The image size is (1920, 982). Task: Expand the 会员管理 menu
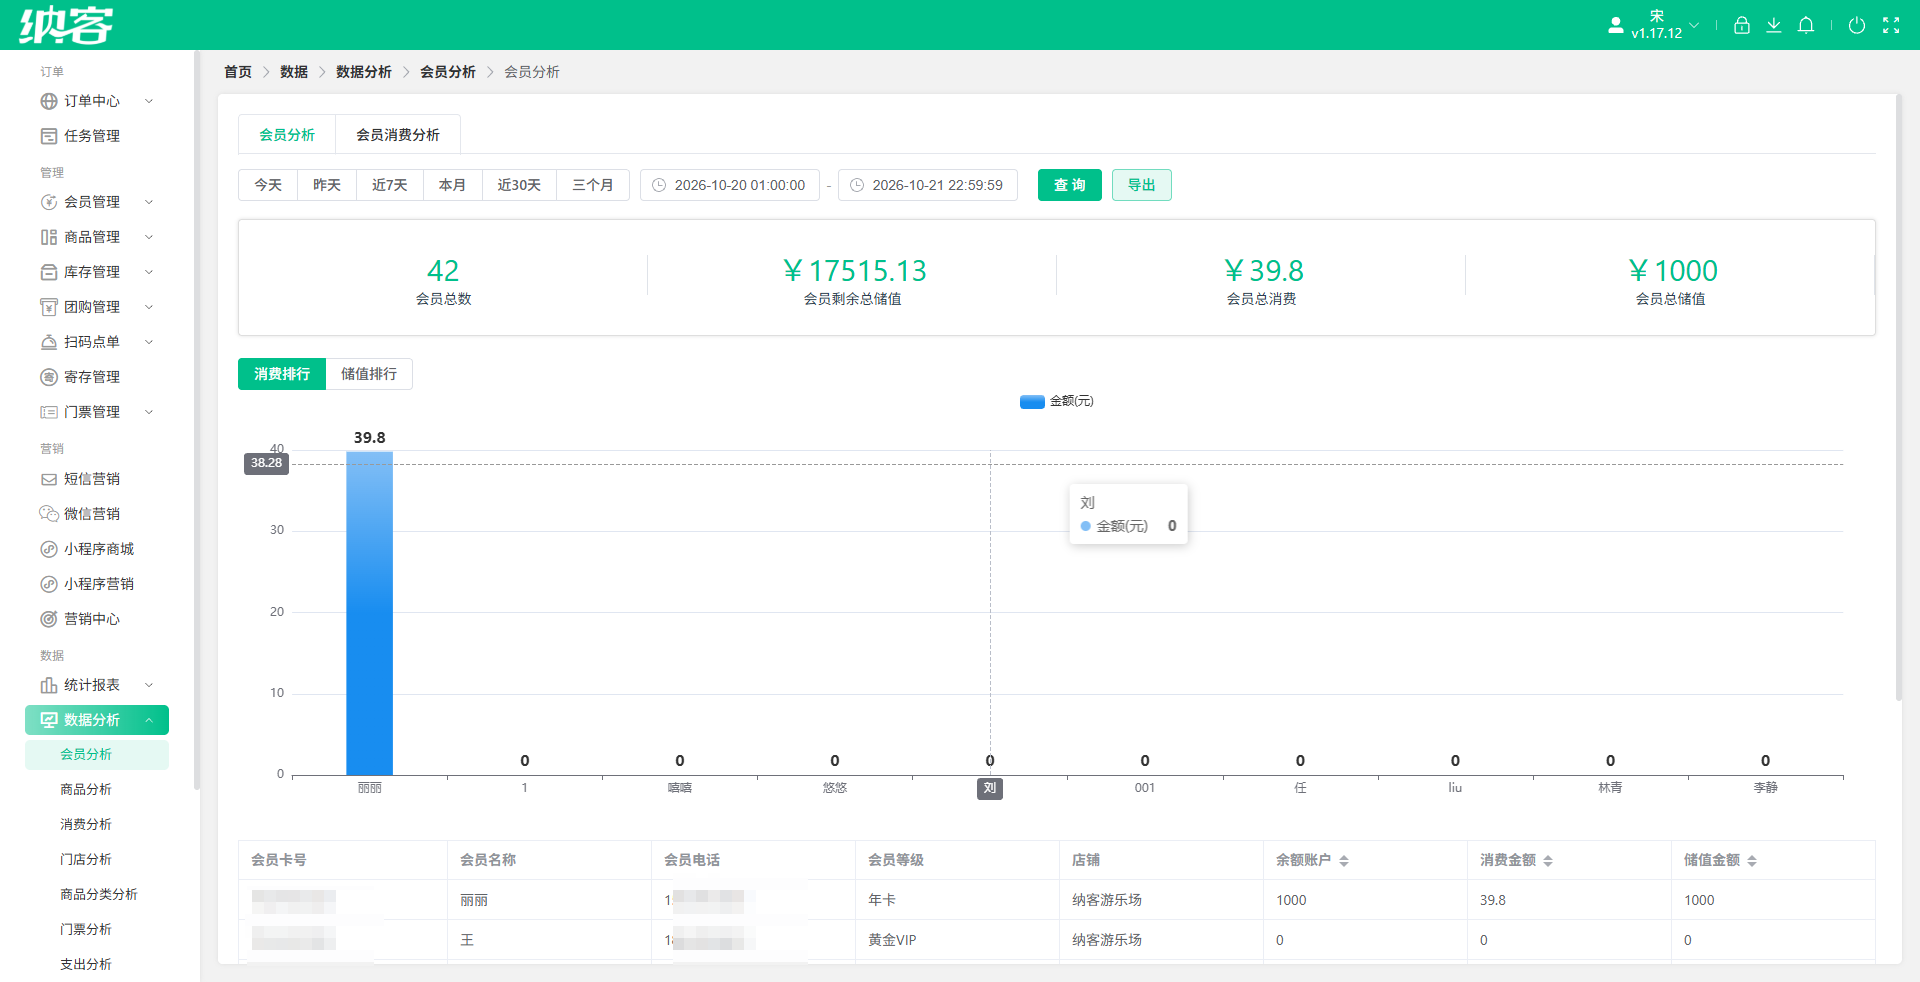point(97,202)
